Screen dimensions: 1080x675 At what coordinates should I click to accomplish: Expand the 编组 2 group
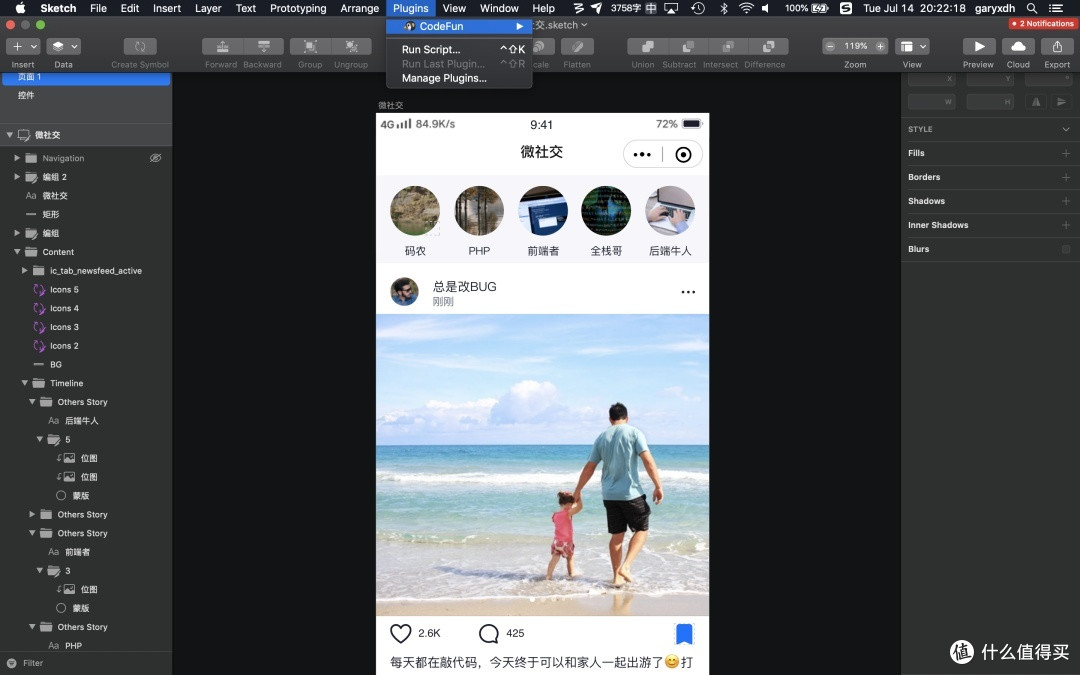pos(17,176)
